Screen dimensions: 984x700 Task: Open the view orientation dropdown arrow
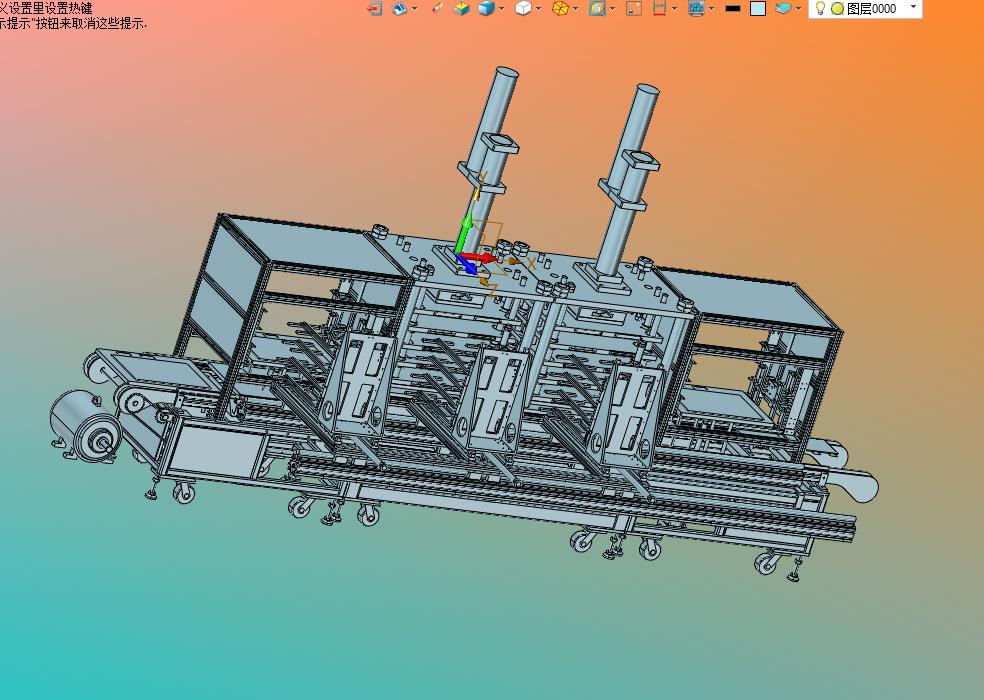coord(415,9)
